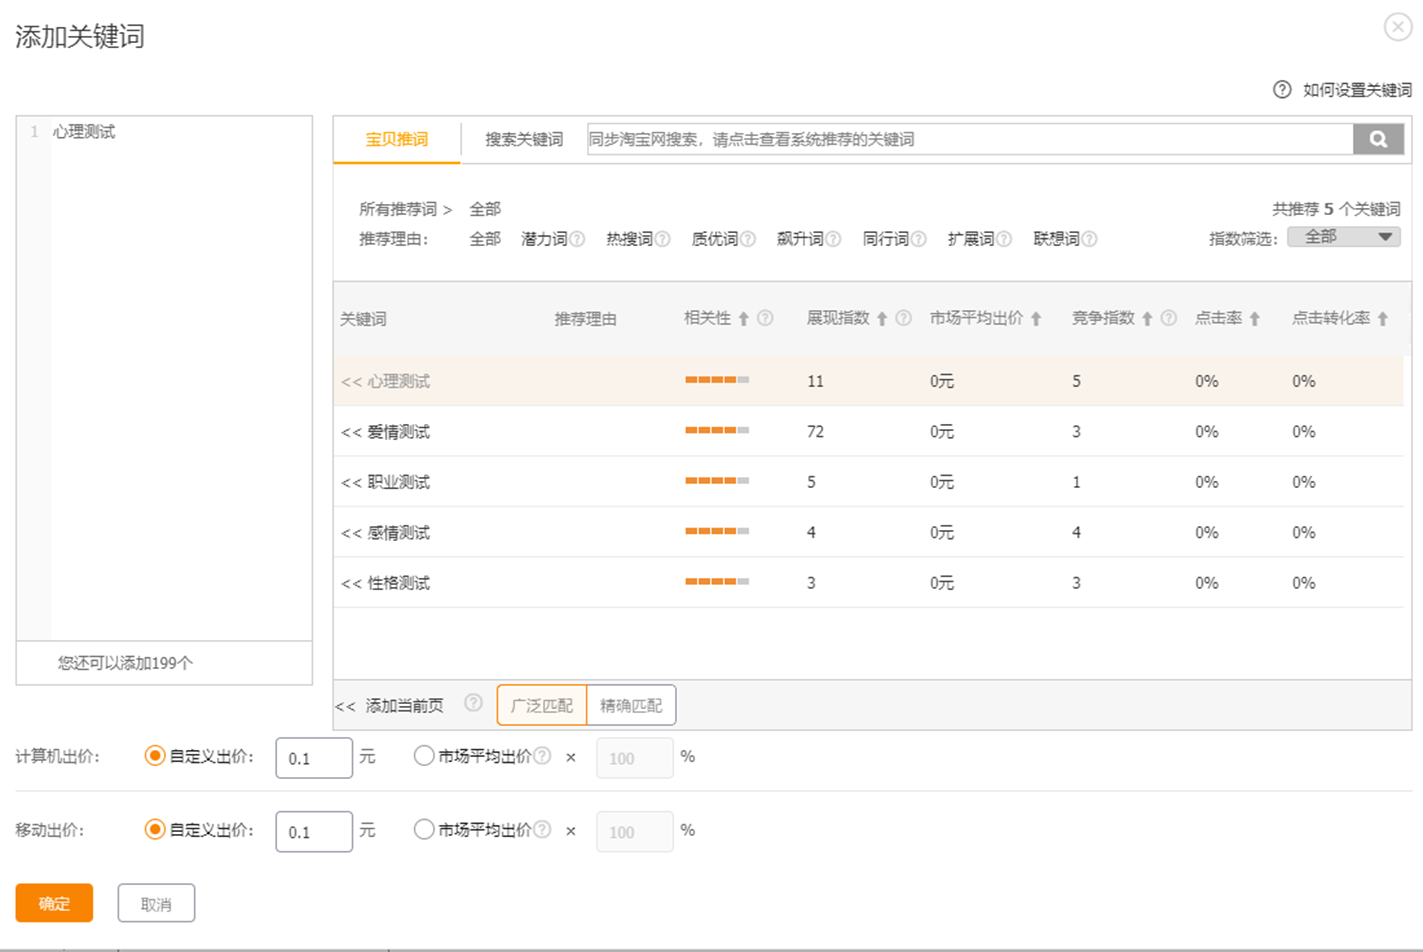Screen dimensions: 1423x952
Task: Click help icon beside 如何设置关键词
Action: pos(1282,90)
